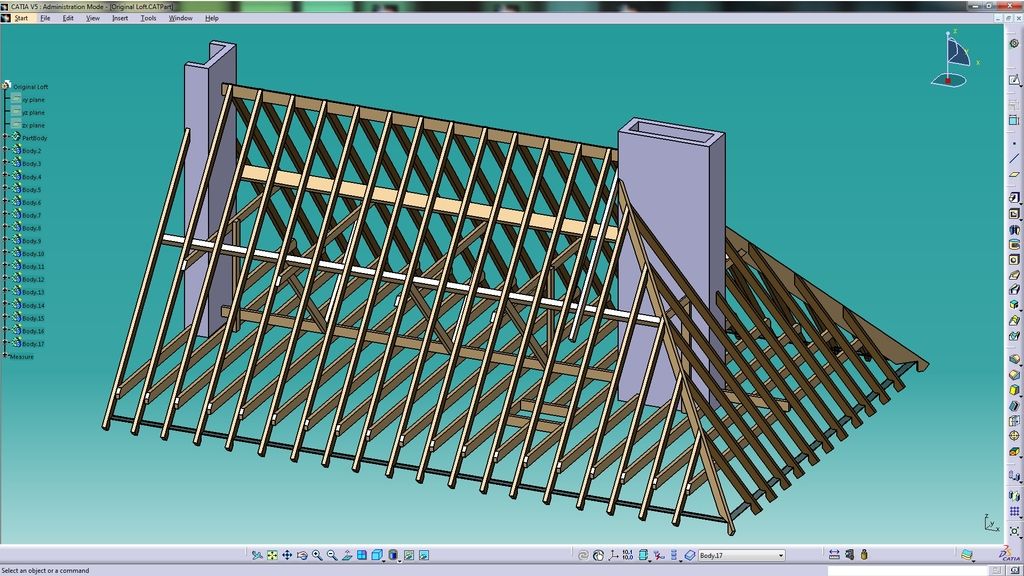Click the Swap Visible Space icon
1024x576 pixels.
click(x=424, y=555)
